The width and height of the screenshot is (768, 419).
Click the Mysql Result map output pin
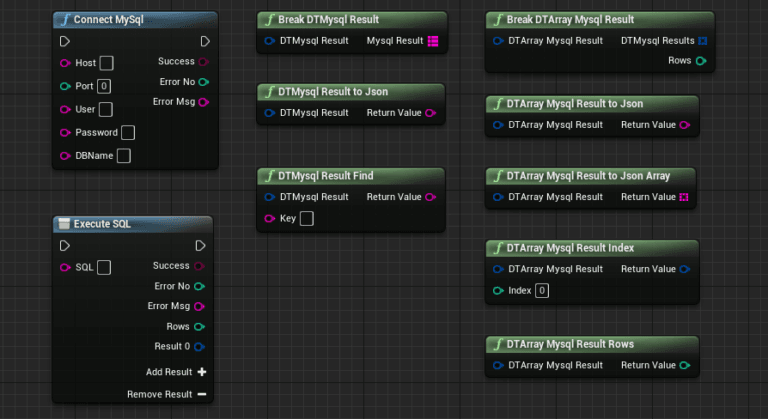tap(433, 41)
